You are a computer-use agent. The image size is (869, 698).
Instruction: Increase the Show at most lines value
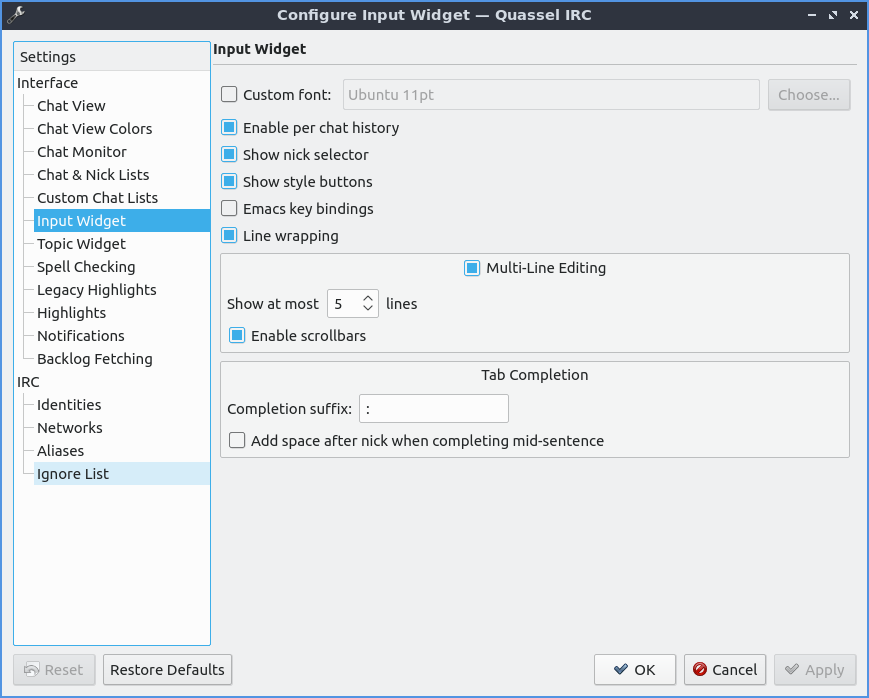(368, 298)
